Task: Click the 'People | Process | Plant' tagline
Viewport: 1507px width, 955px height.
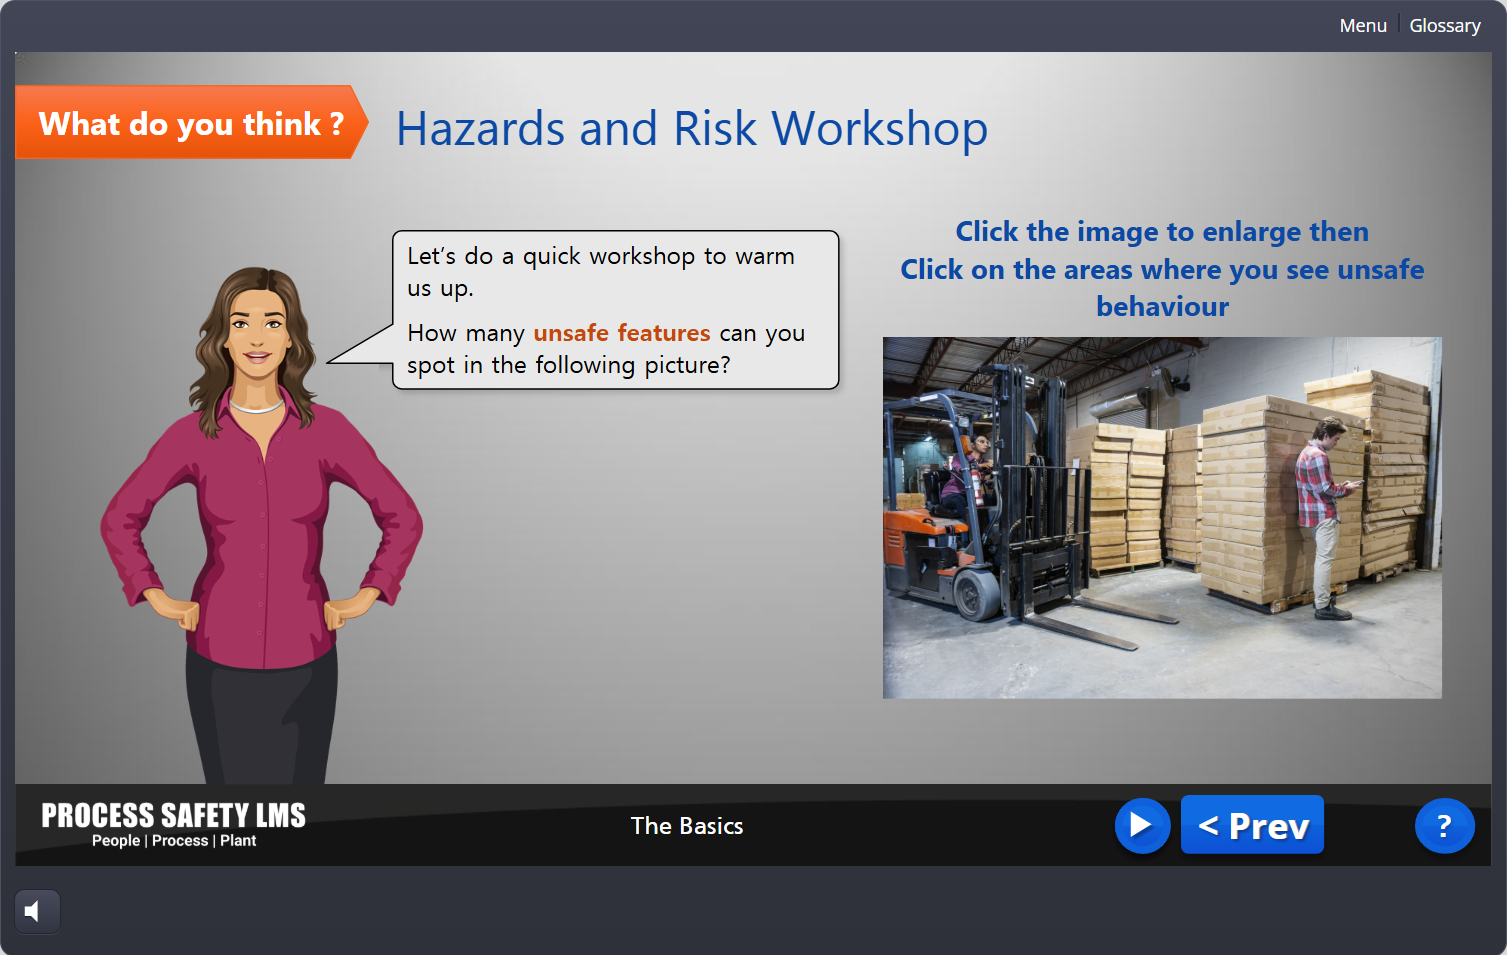Action: click(x=174, y=841)
